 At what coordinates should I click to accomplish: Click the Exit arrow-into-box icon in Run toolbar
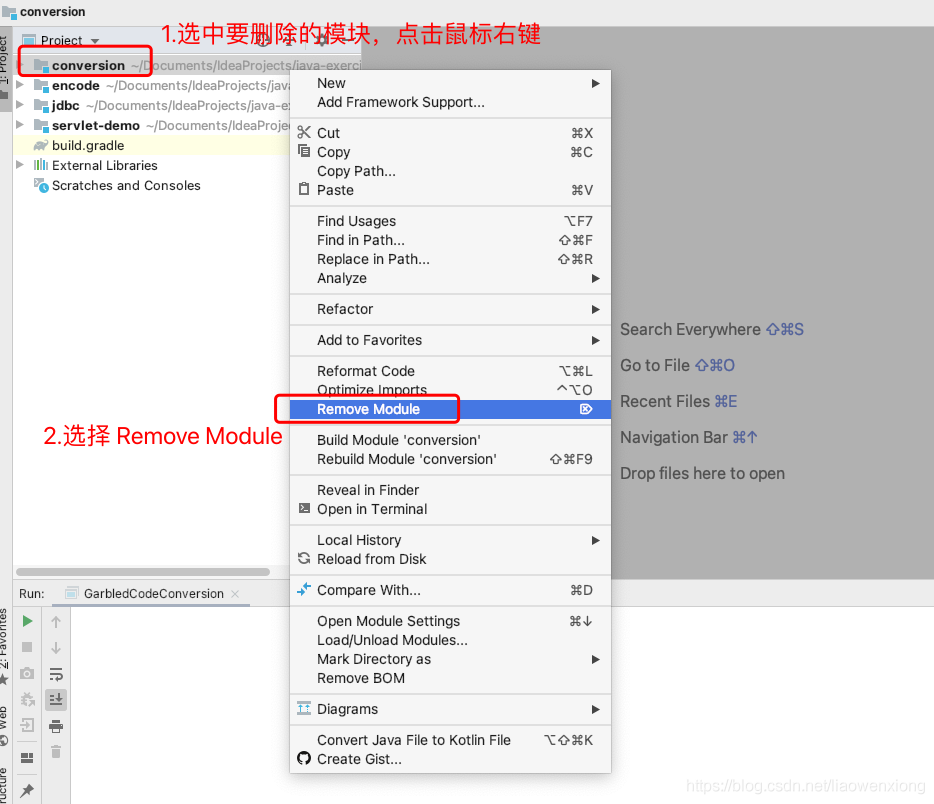[27, 725]
